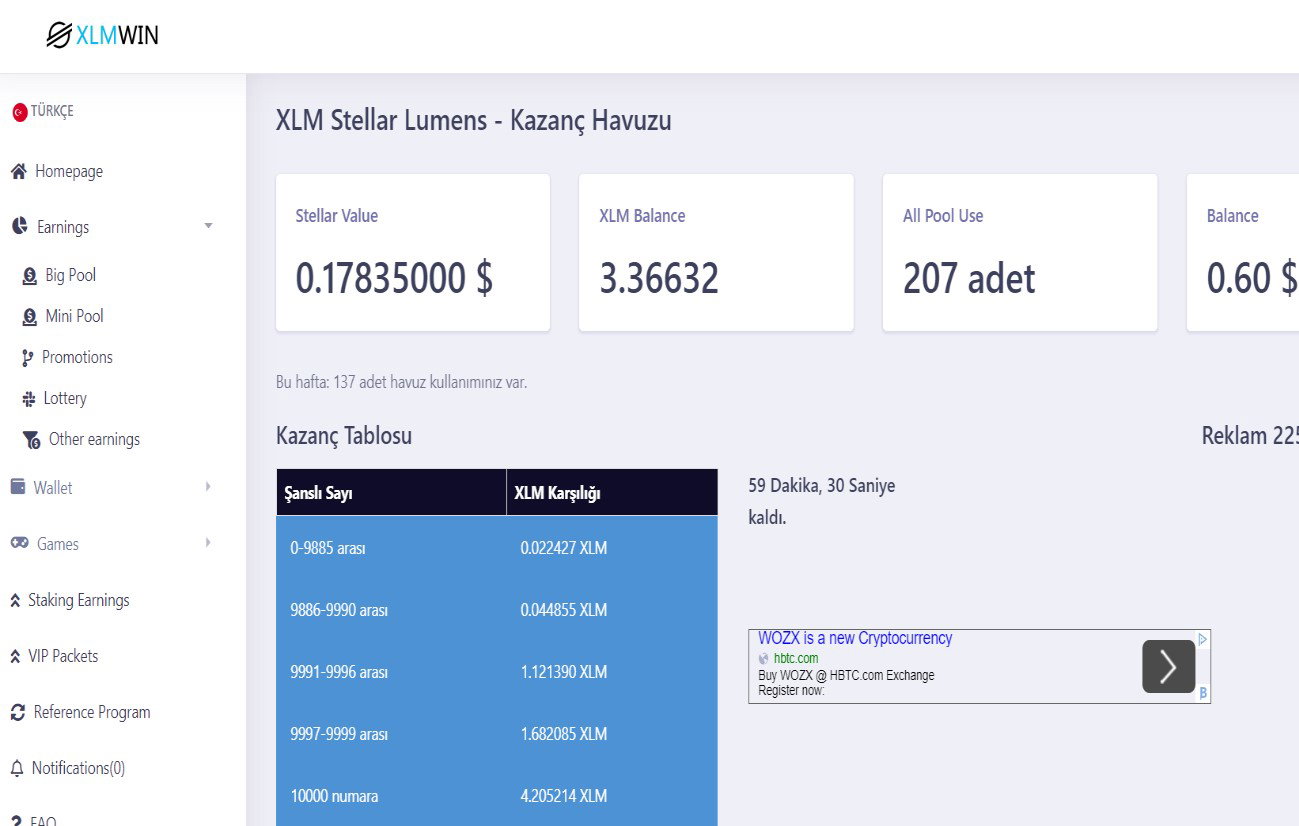Open the Reference Program page
Image resolution: width=1299 pixels, height=826 pixels.
tap(92, 712)
